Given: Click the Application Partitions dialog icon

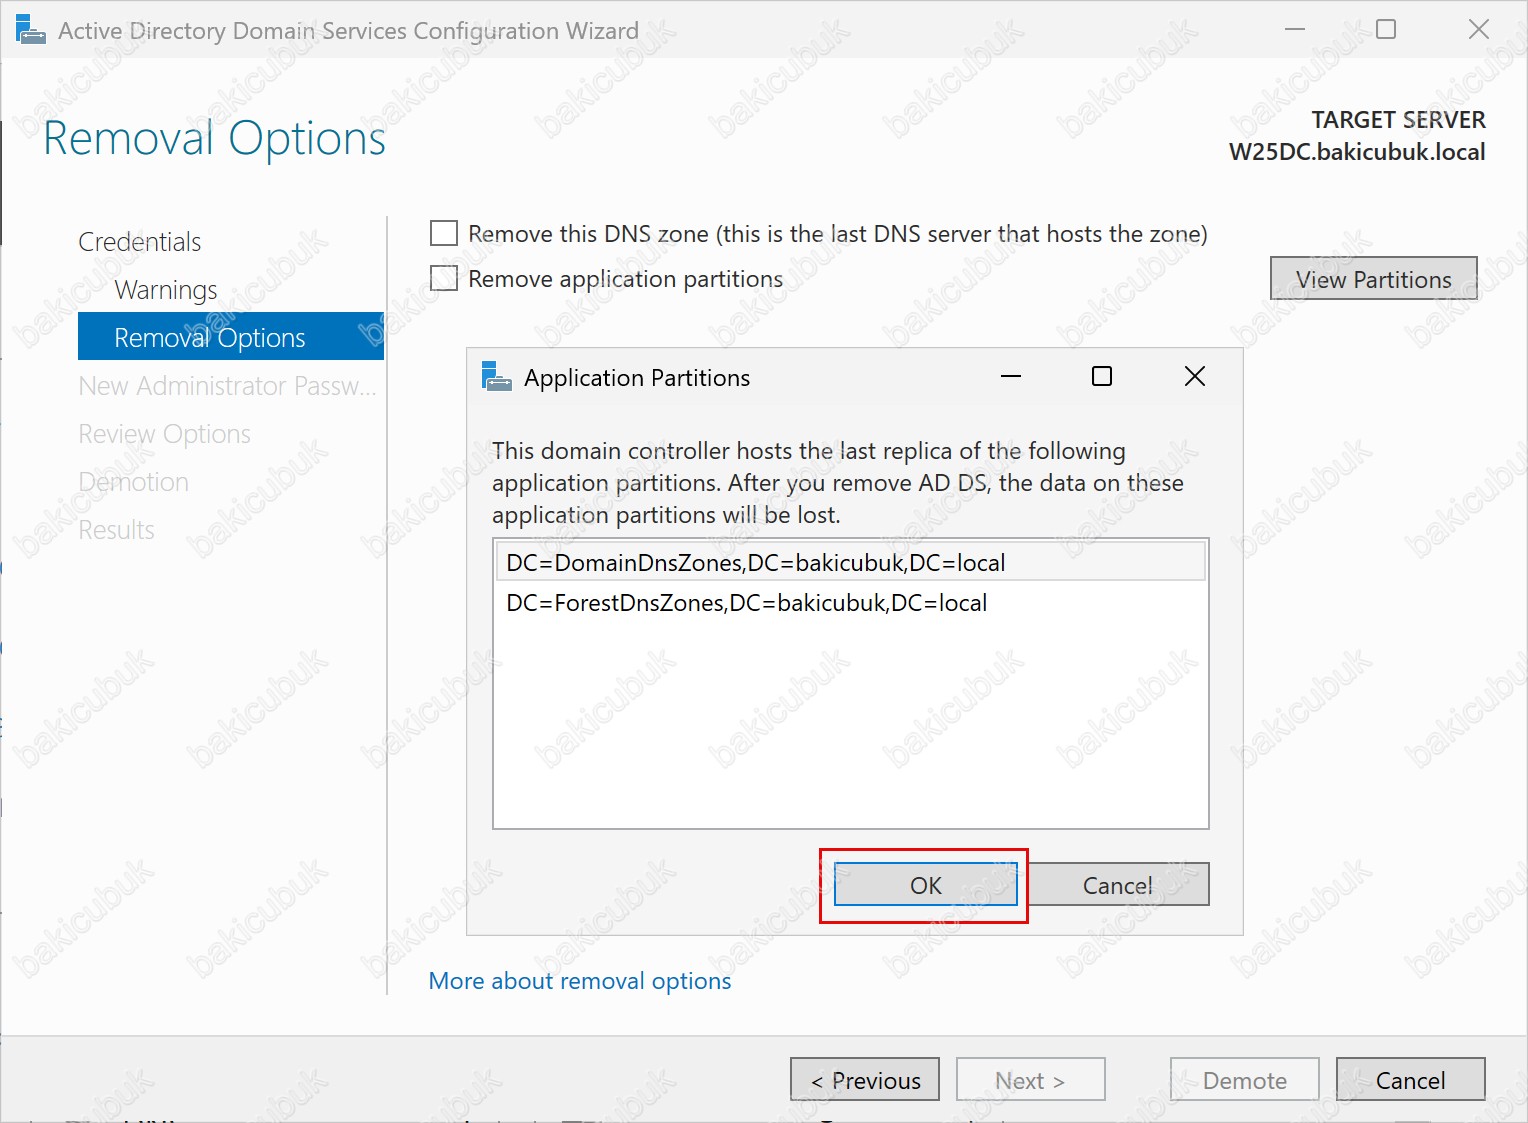Looking at the screenshot, I should [x=497, y=377].
